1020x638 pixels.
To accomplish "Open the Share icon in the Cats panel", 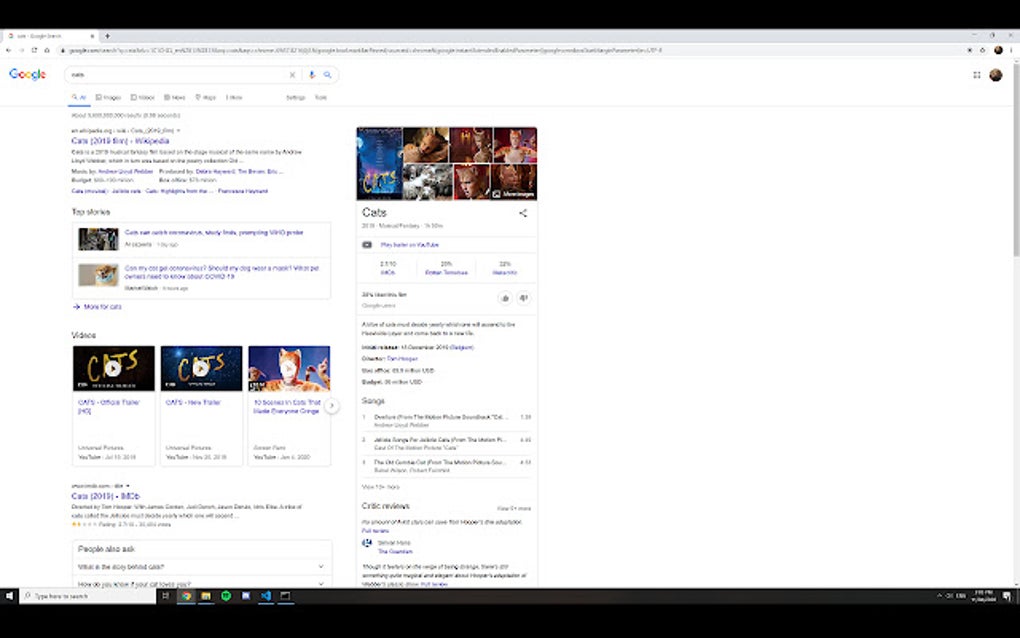I will pos(523,213).
